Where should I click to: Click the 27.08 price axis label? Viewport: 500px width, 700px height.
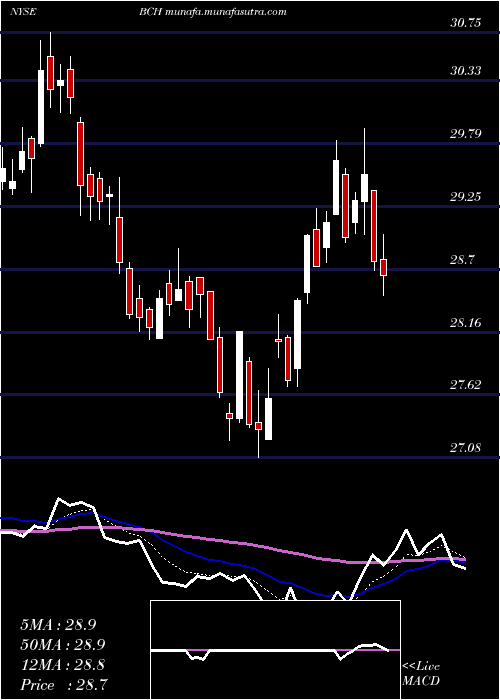click(x=466, y=447)
